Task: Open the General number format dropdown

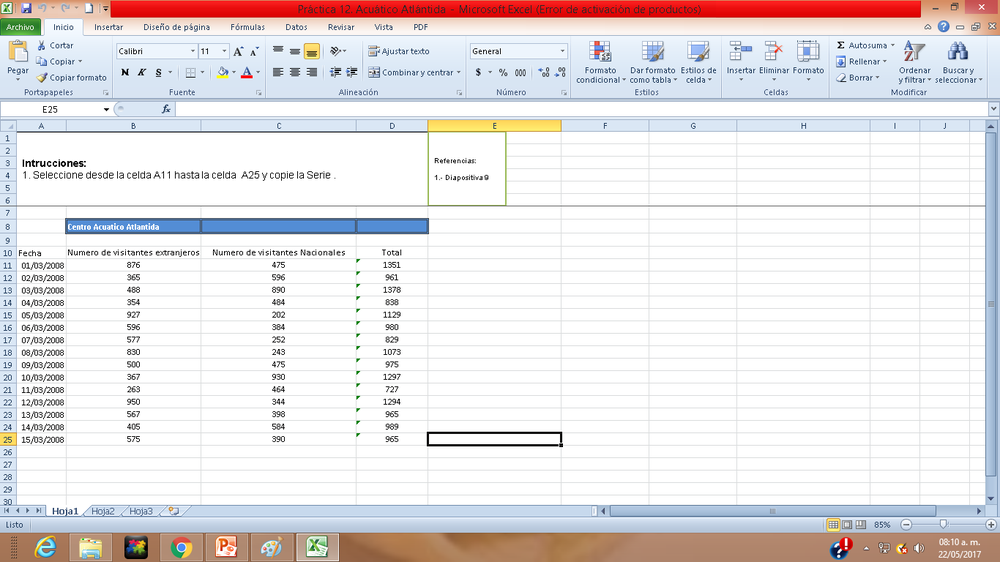Action: click(562, 51)
